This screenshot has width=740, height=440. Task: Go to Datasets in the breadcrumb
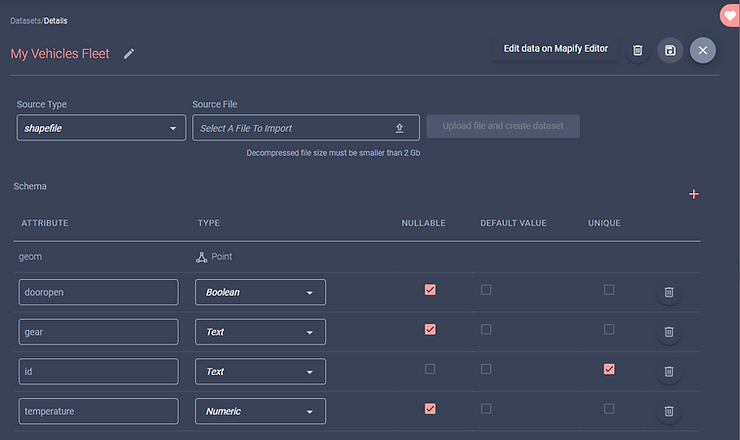point(25,21)
